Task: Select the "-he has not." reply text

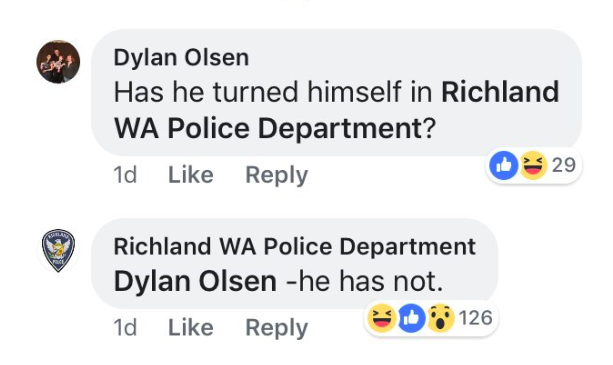Action: [x=365, y=281]
